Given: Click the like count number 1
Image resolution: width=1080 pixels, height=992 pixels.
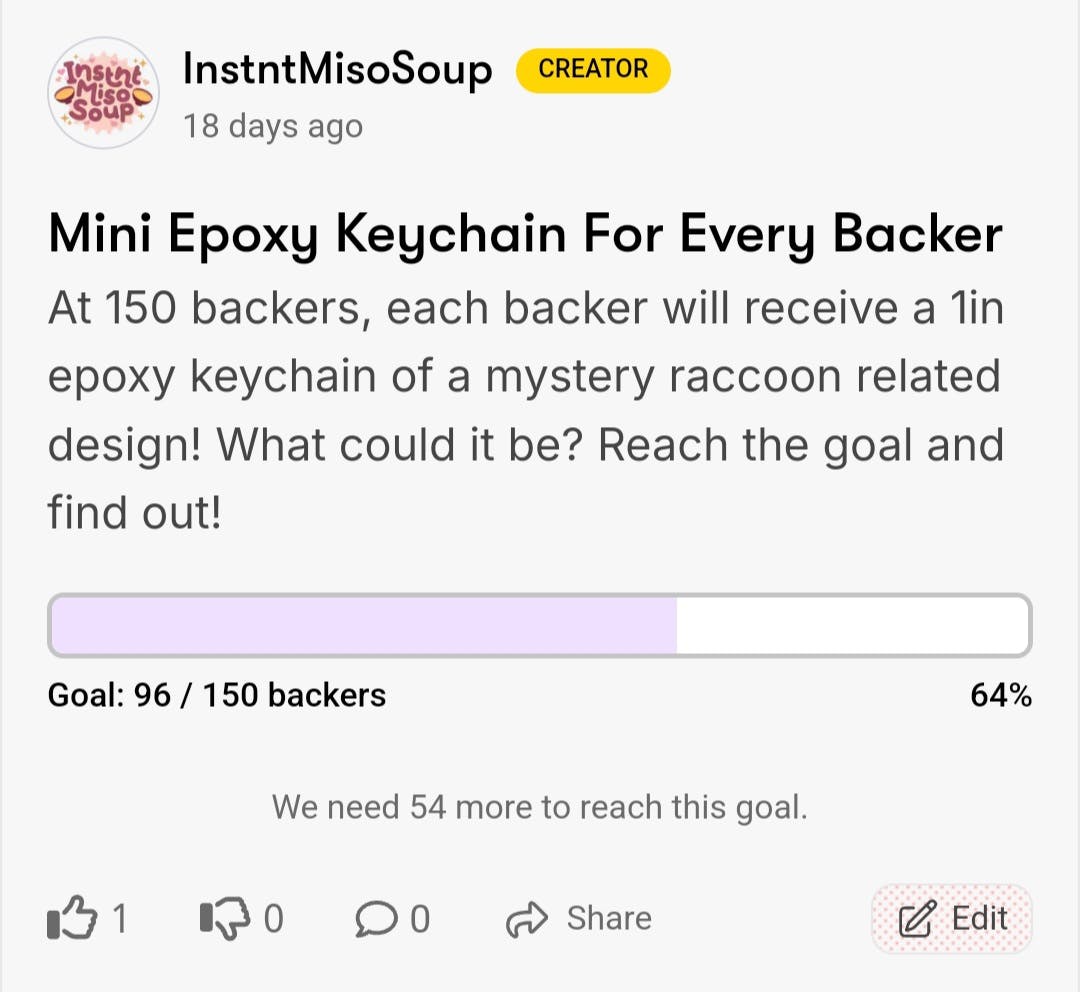Looking at the screenshot, I should (119, 919).
